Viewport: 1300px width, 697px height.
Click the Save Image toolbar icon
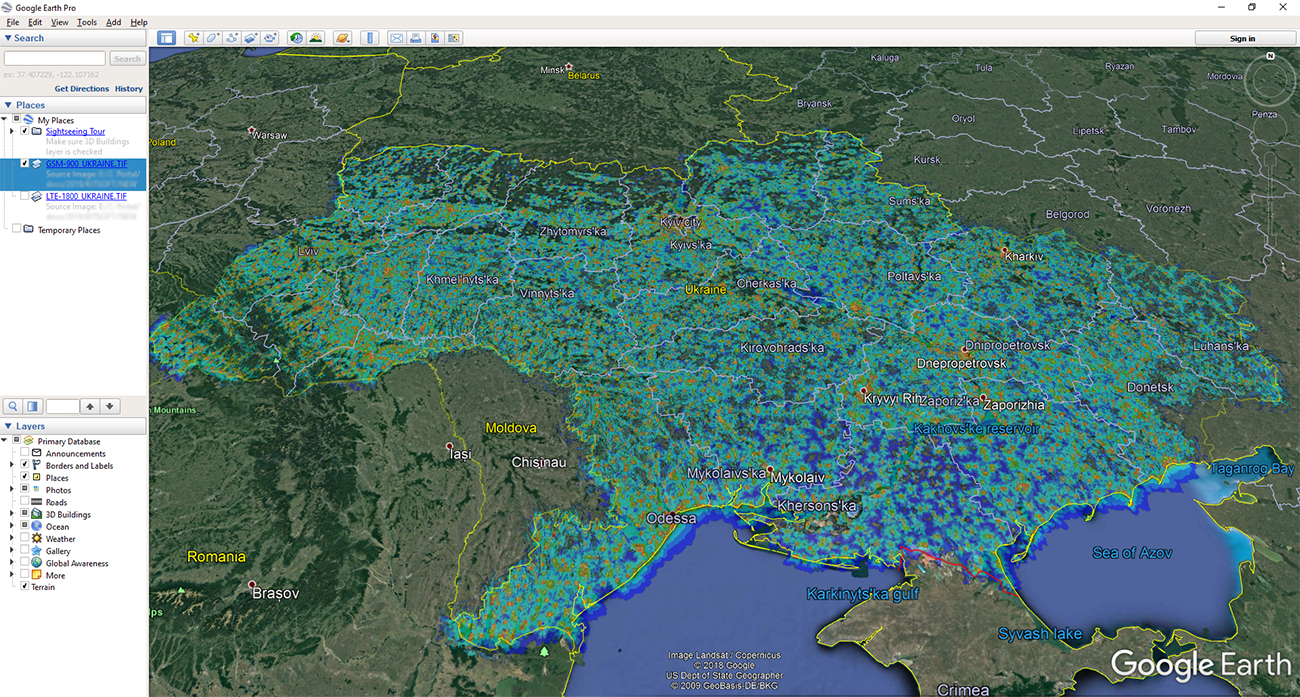[x=435, y=38]
